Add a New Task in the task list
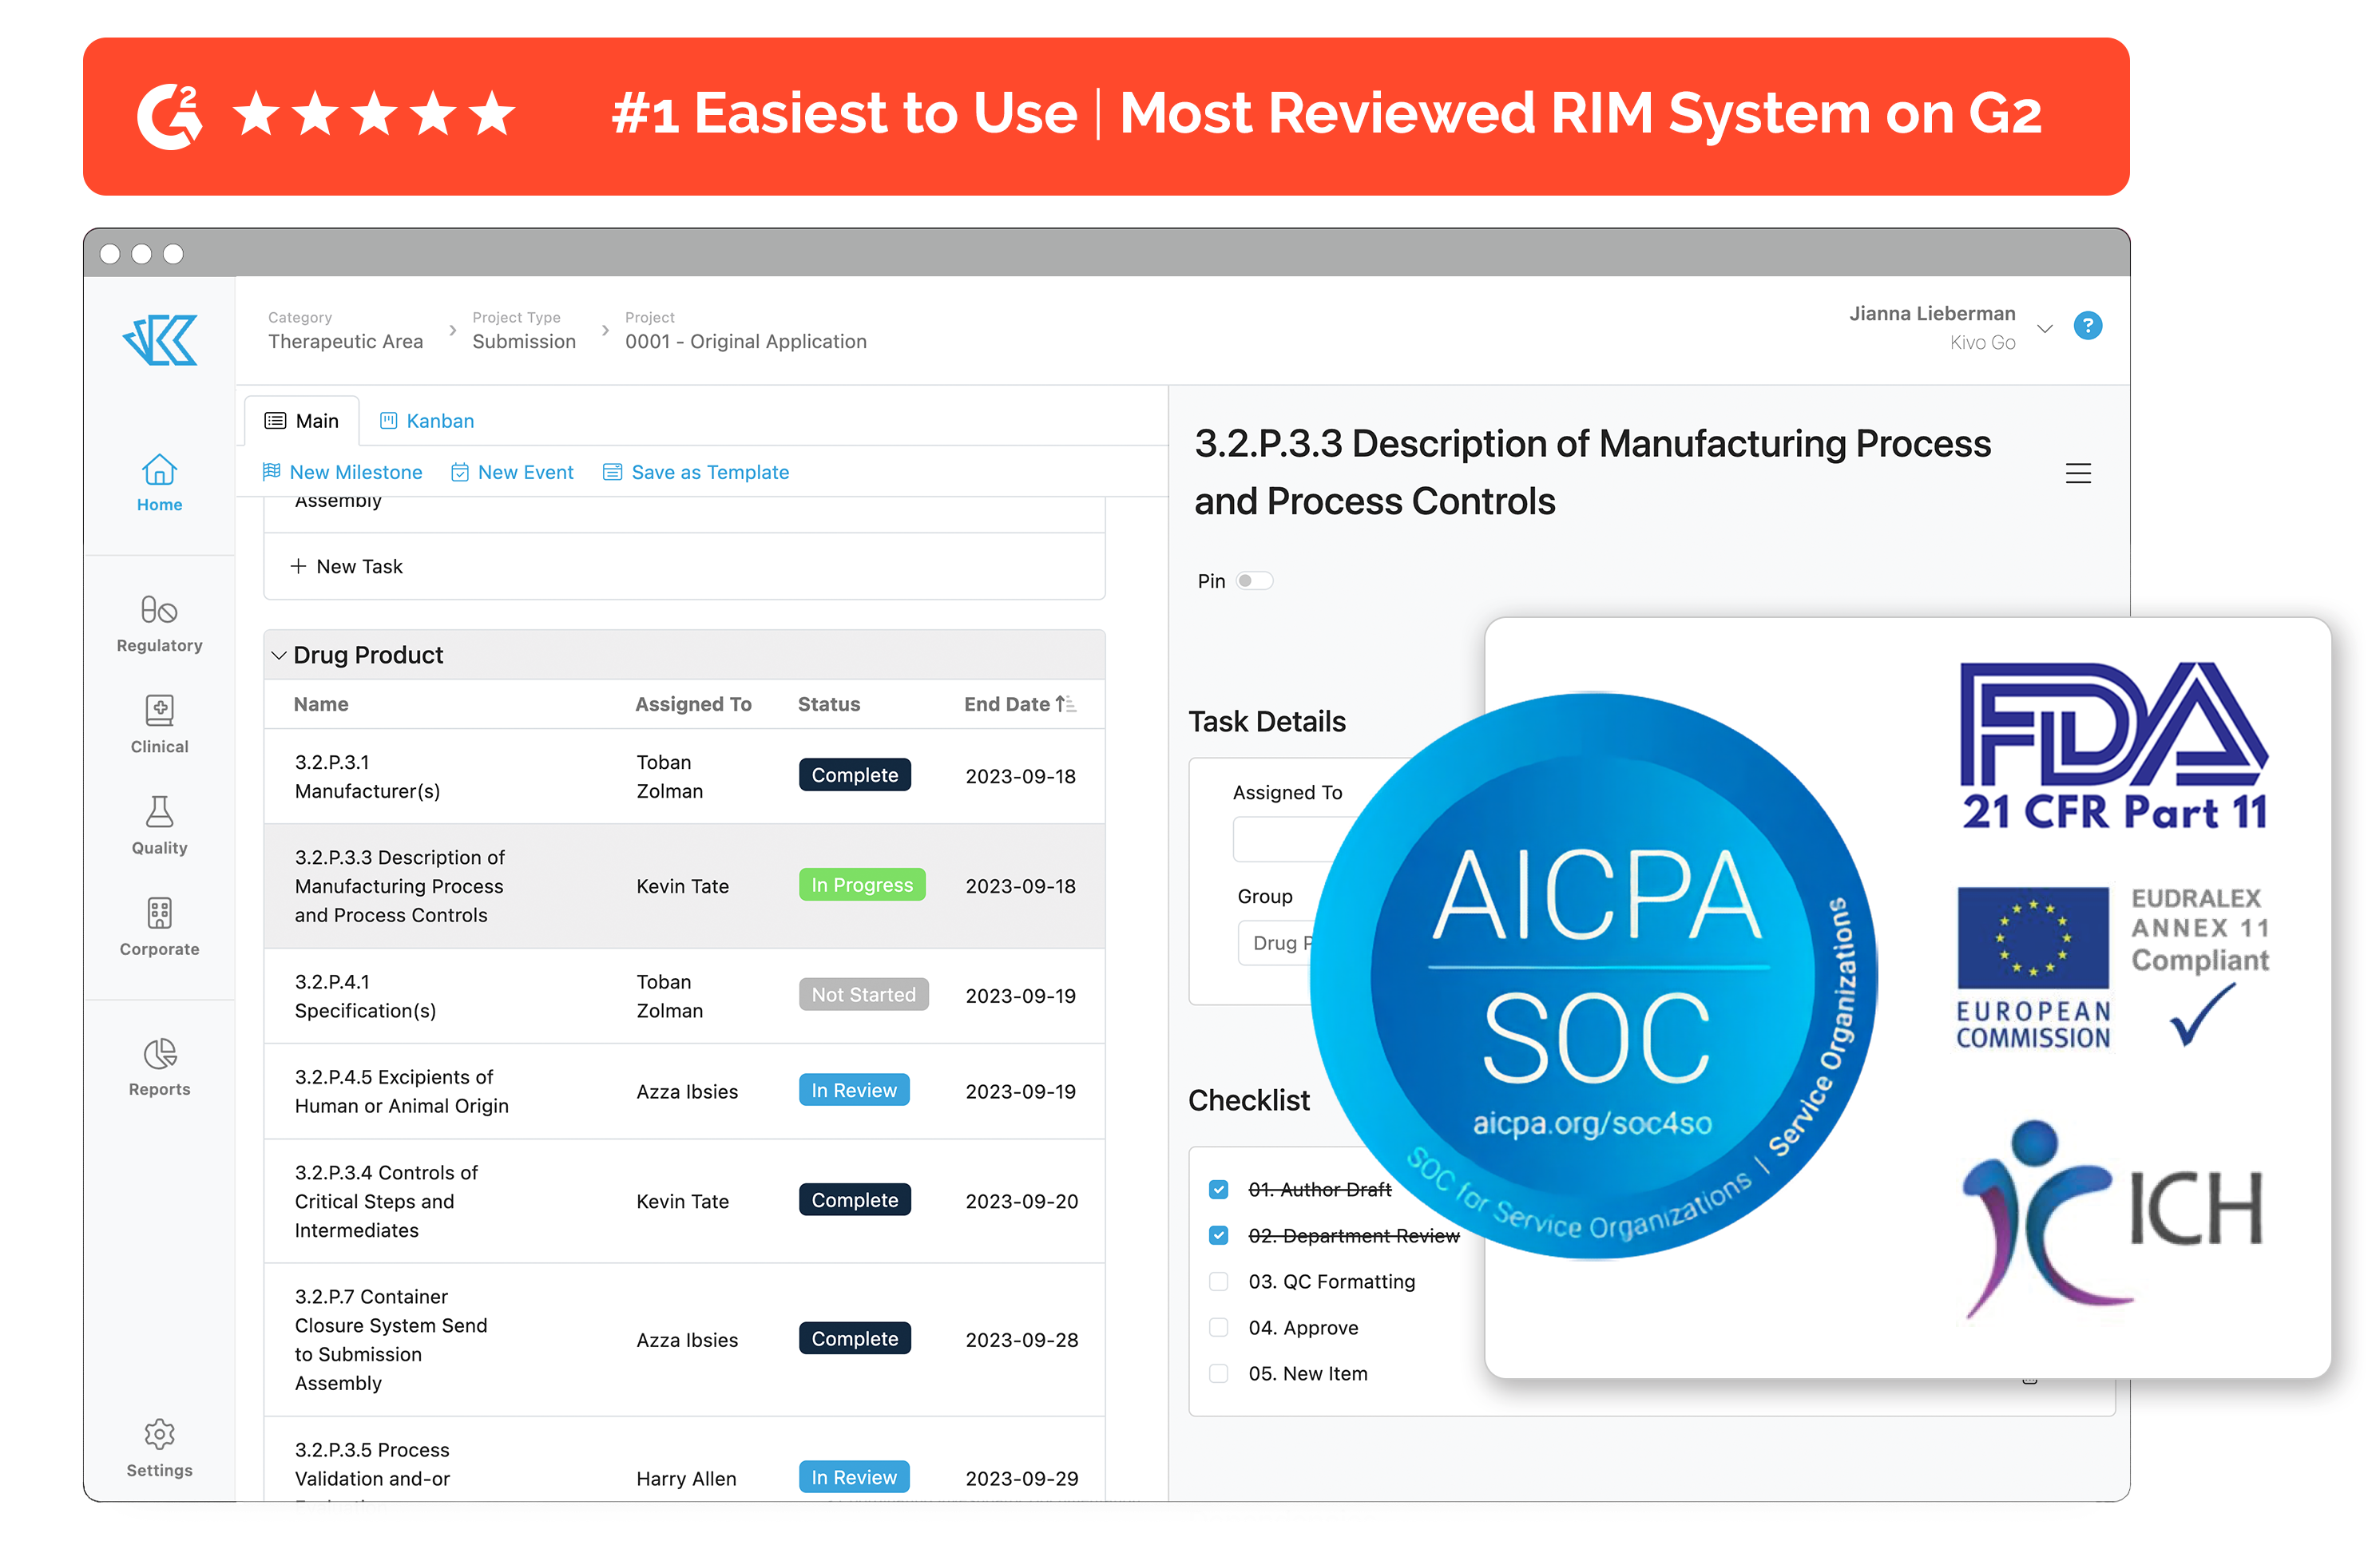The width and height of the screenshot is (2380, 1545). pos(347,566)
